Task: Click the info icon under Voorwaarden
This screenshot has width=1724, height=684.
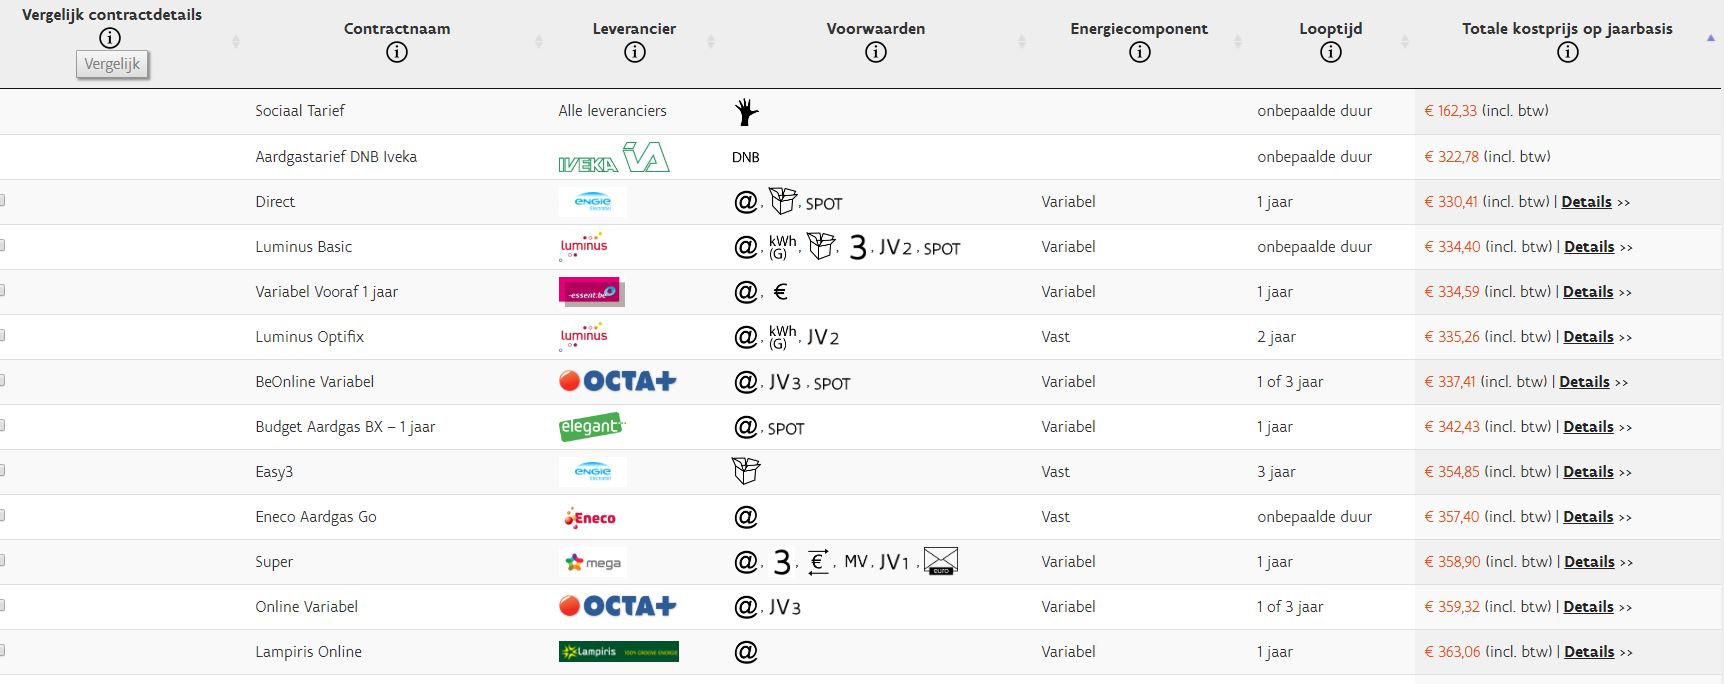Action: click(x=876, y=53)
